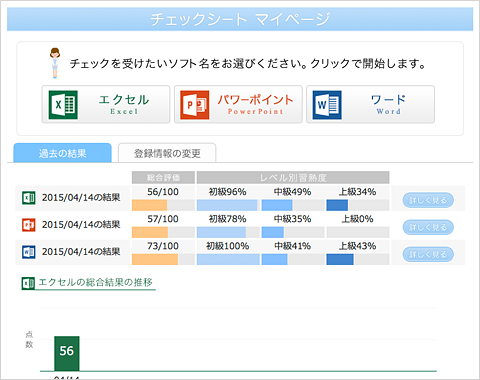The width and height of the screenshot is (480, 380).
Task: Select the PowerPoint 2015/04/14の結果 row text
Action: tap(81, 224)
